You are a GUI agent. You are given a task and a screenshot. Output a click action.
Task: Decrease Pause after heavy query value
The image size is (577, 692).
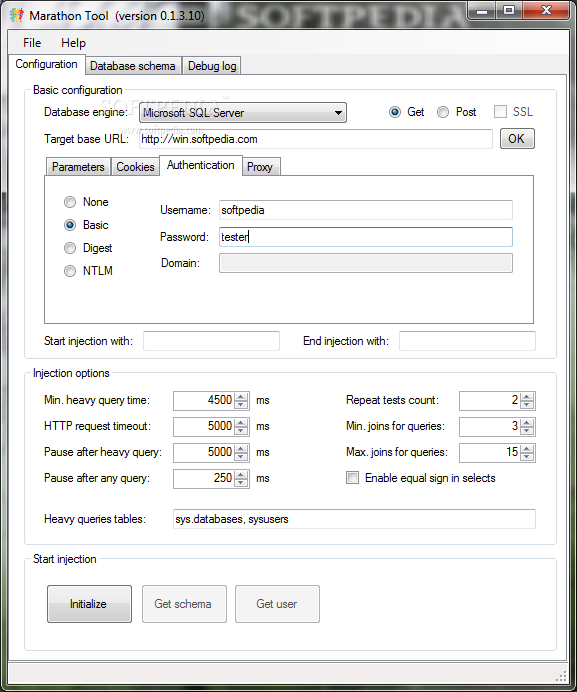pos(241,457)
